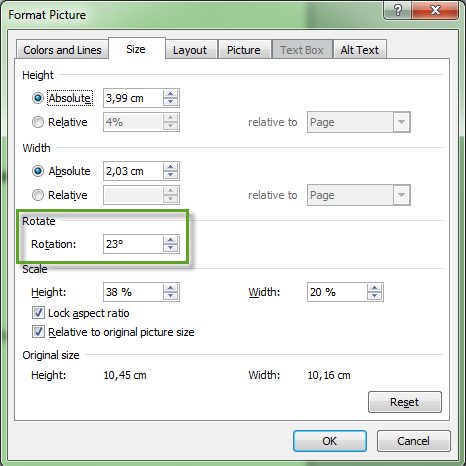Increase scale height percent spinner

pos(170,288)
